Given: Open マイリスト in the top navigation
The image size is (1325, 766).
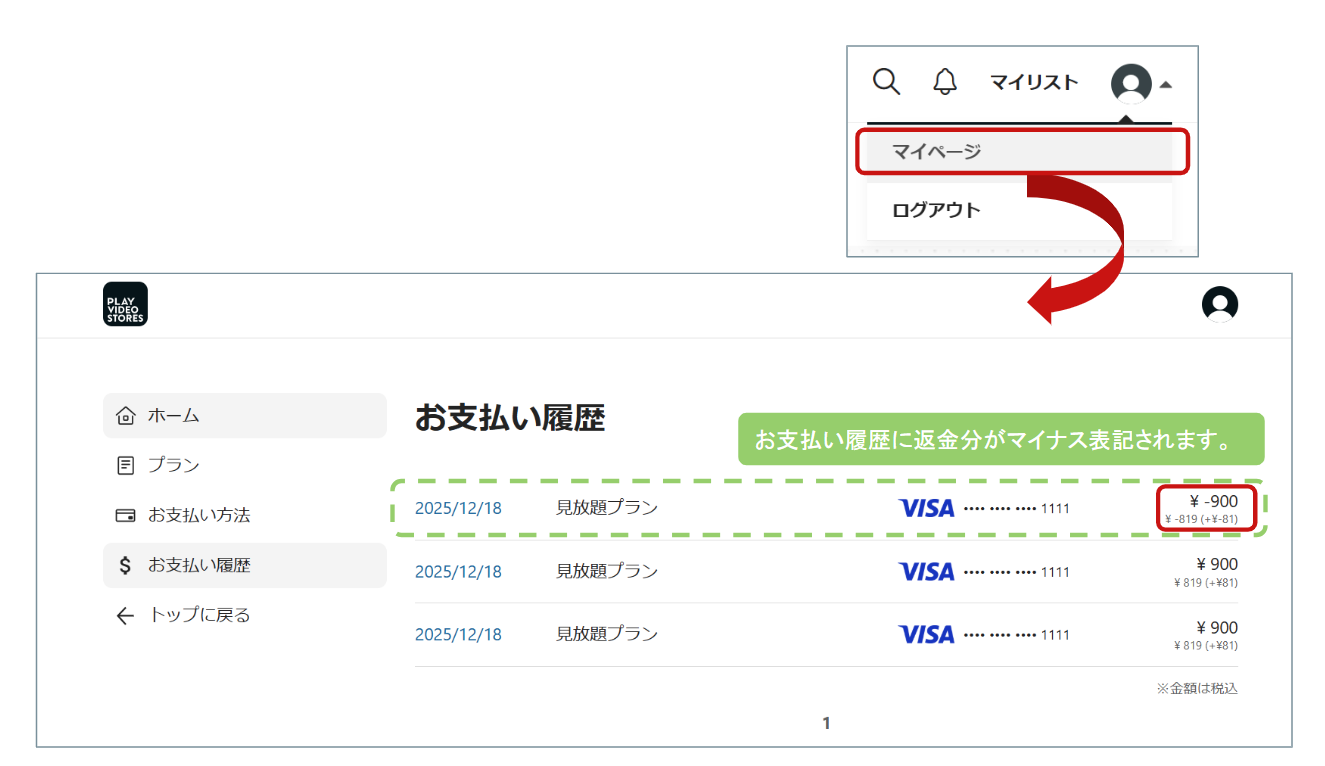Looking at the screenshot, I should coord(1034,83).
